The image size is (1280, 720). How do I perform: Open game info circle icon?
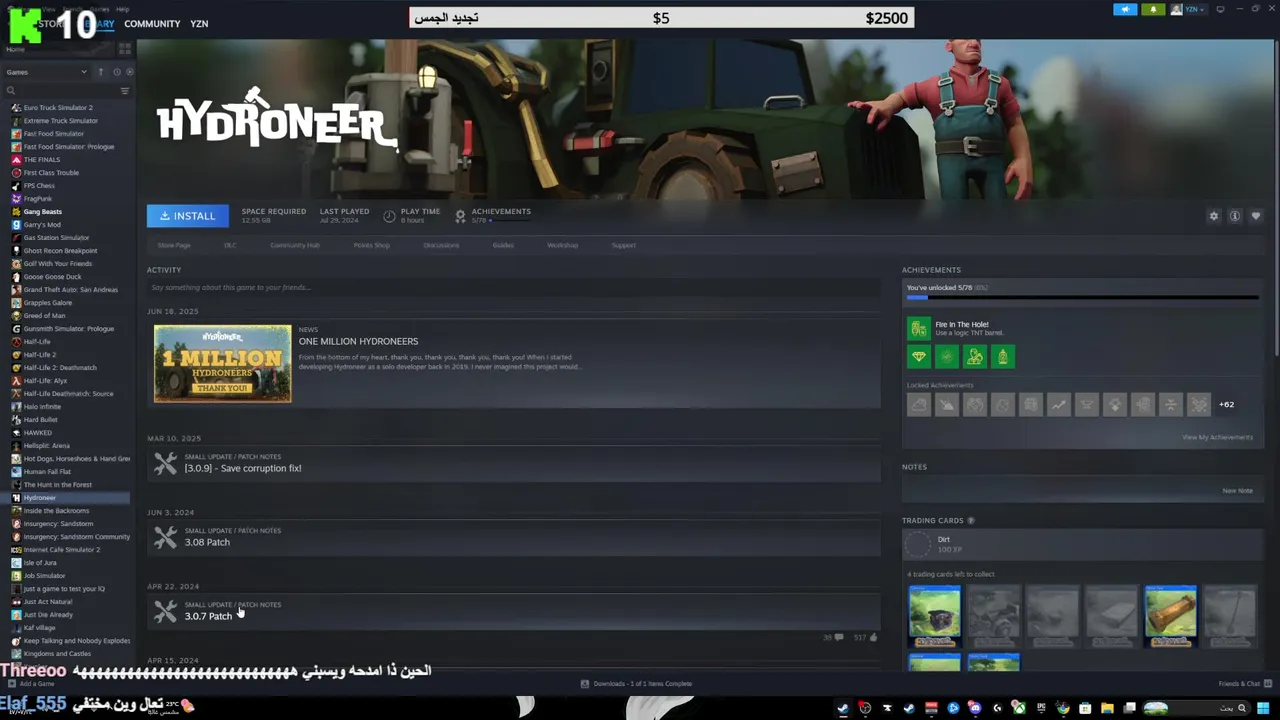tap(1235, 216)
